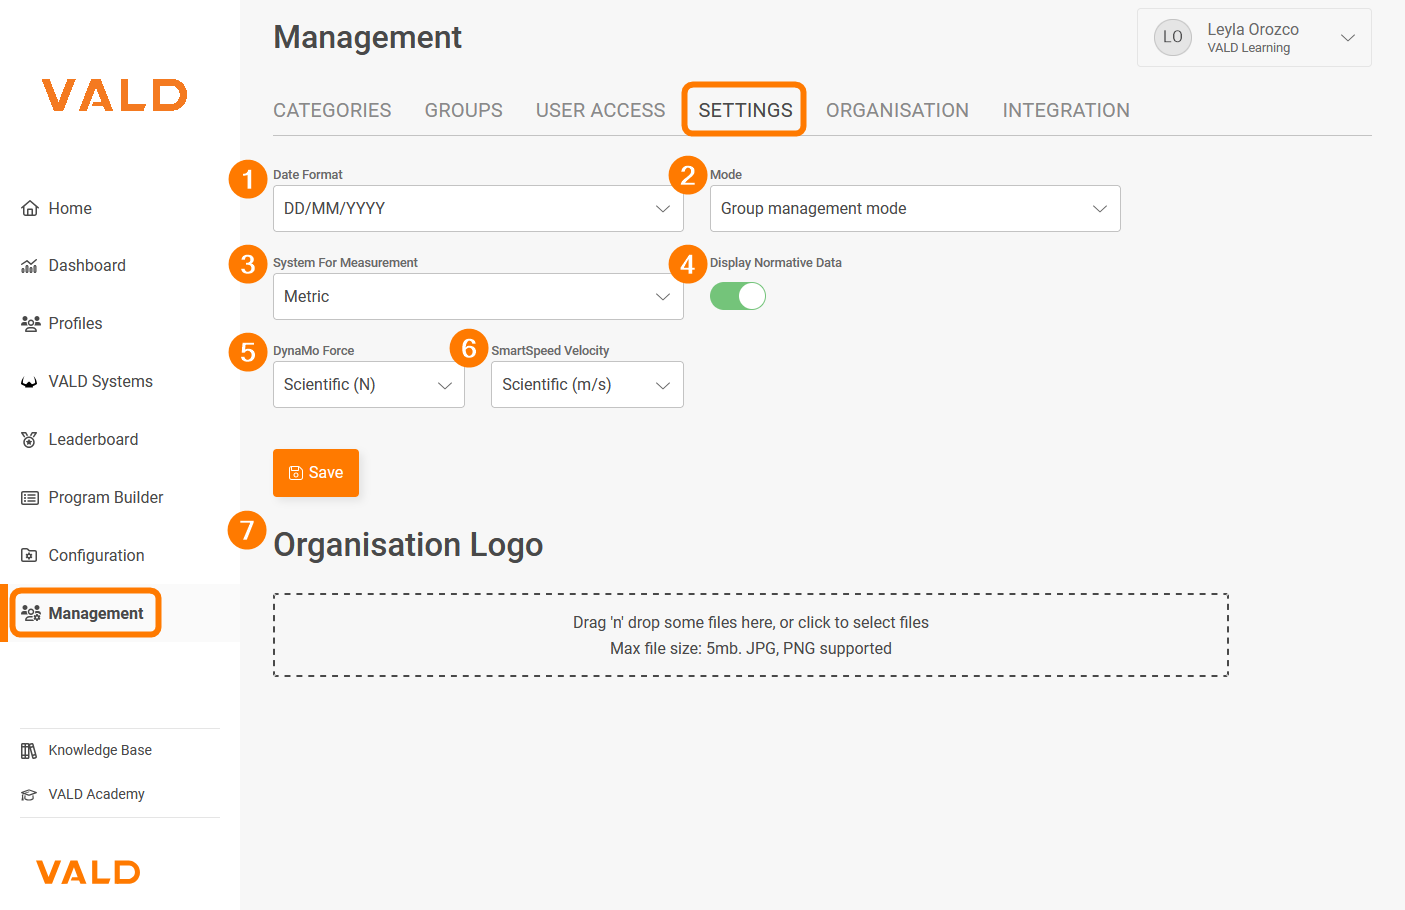
Task: Click the Profiles people icon
Action: coord(30,323)
